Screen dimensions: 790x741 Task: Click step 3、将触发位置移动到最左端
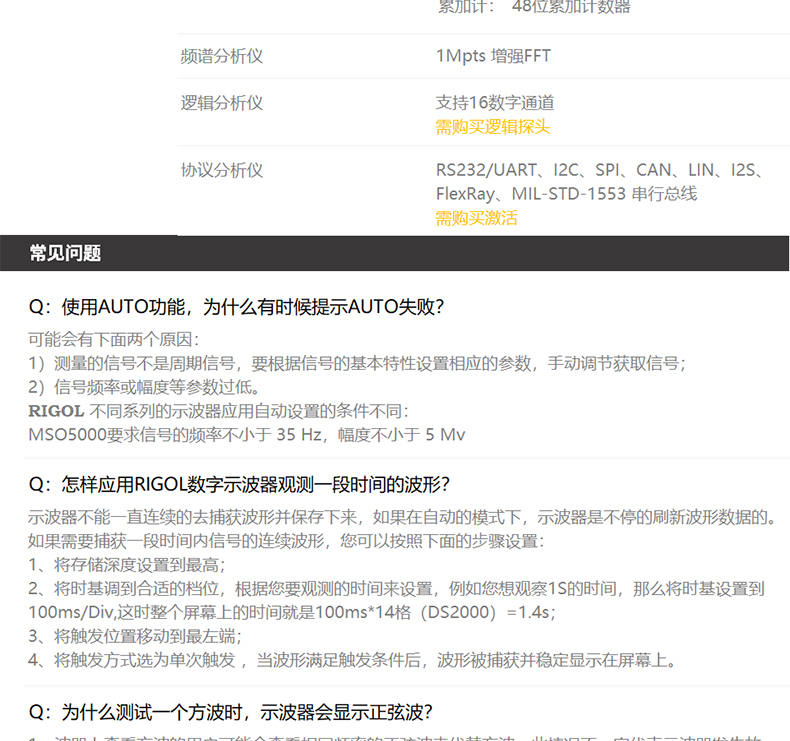tap(135, 636)
